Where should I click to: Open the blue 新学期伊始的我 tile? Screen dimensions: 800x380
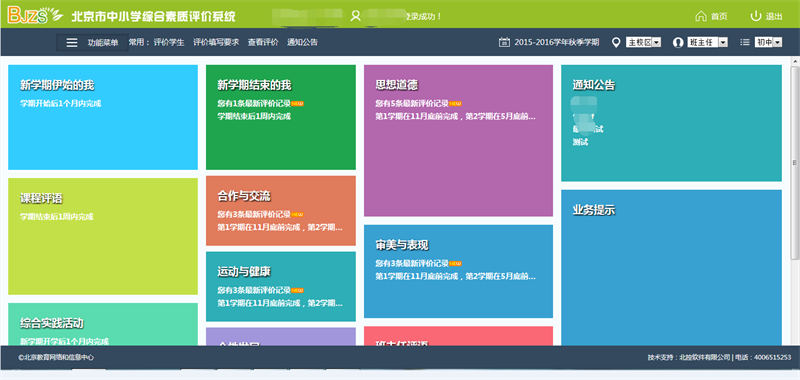pyautogui.click(x=103, y=117)
